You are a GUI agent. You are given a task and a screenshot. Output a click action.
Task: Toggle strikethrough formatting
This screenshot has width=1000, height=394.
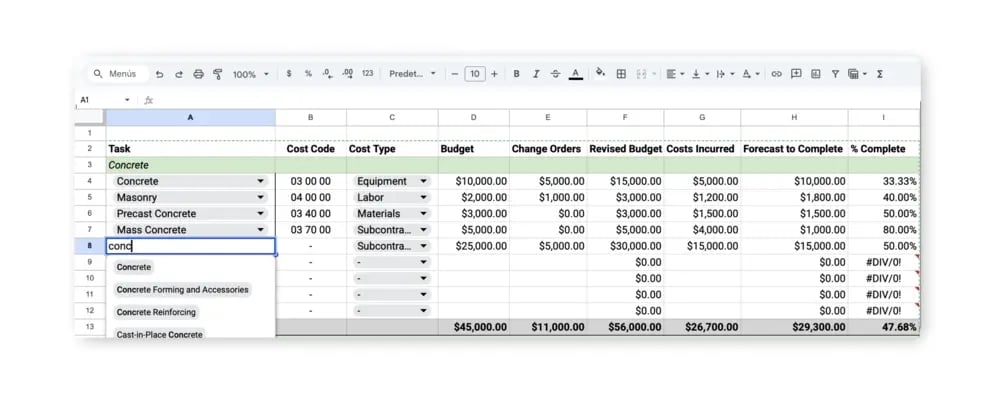(555, 74)
